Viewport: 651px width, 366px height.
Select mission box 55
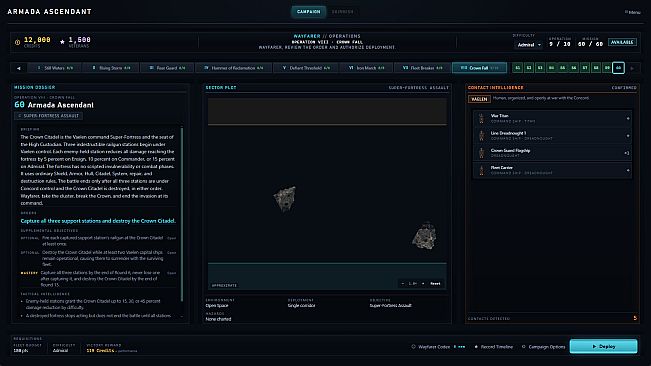pyautogui.click(x=562, y=68)
